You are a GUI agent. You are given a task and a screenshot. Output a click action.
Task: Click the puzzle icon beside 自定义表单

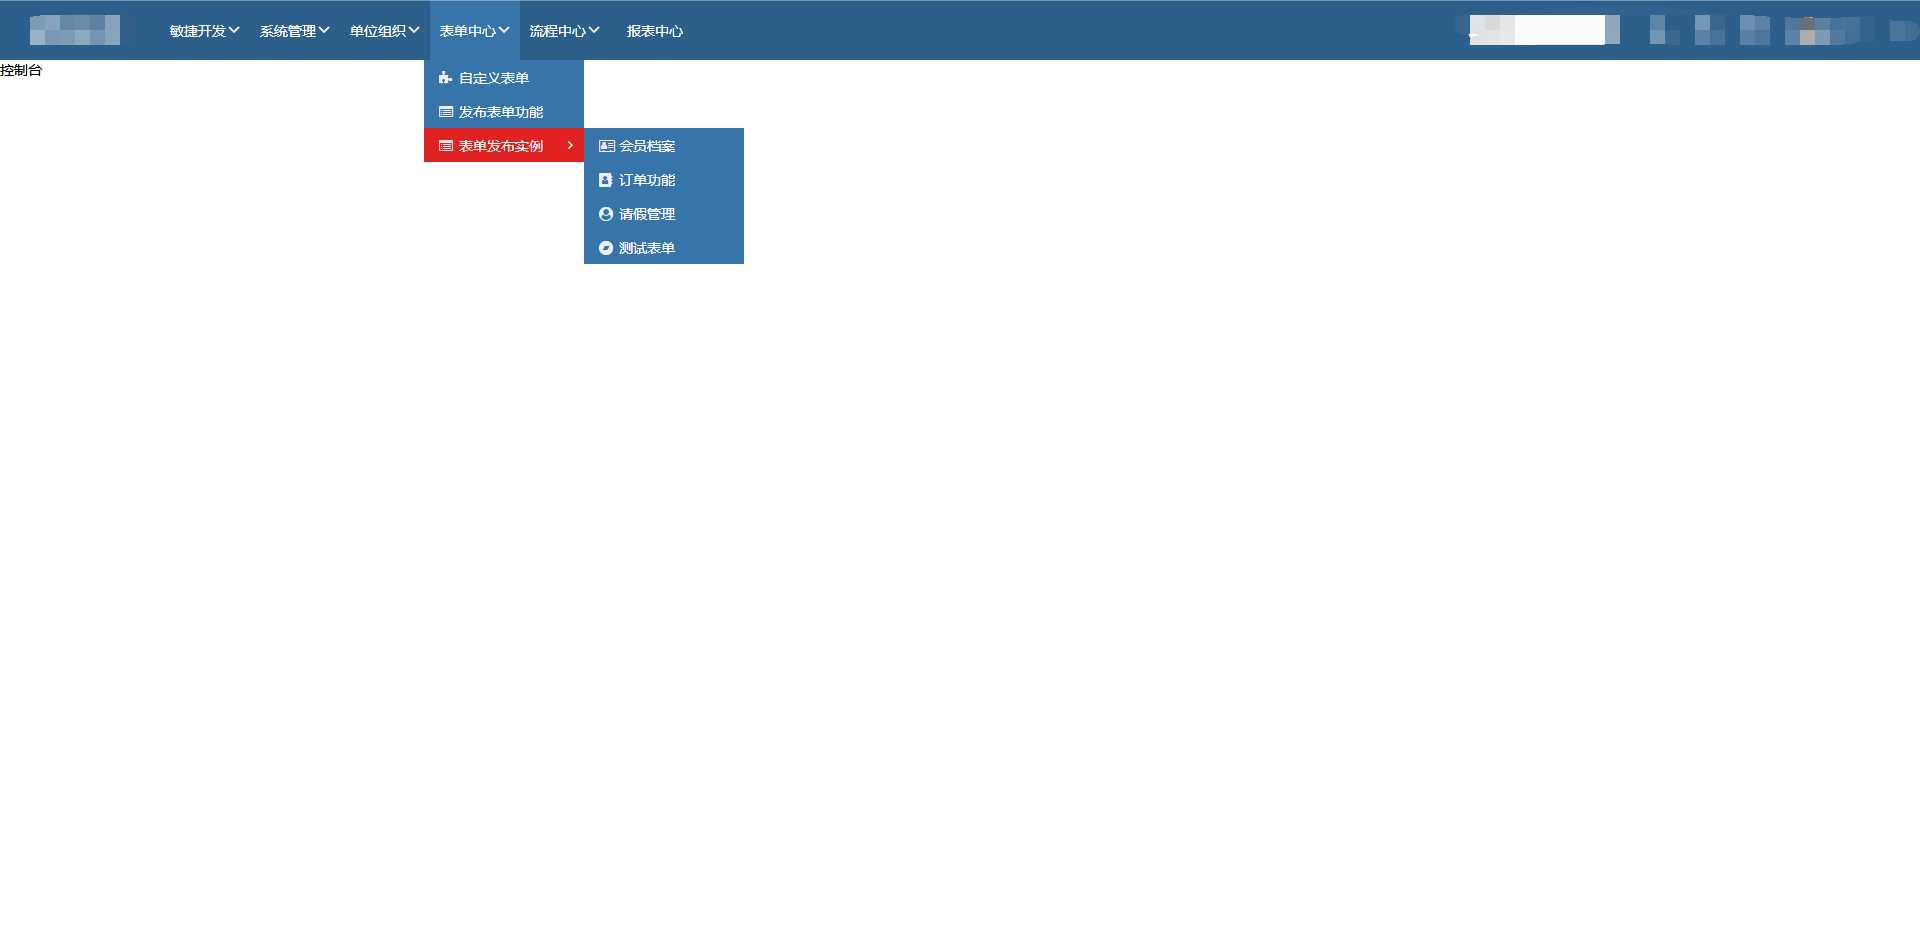(x=445, y=78)
